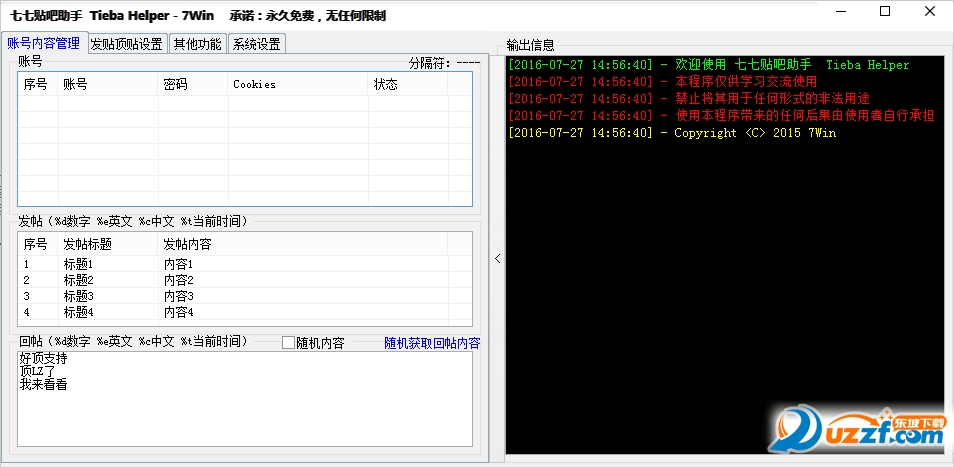Image resolution: width=954 pixels, height=468 pixels.
Task: Click the 我来看看 reply line
Action: [43, 385]
